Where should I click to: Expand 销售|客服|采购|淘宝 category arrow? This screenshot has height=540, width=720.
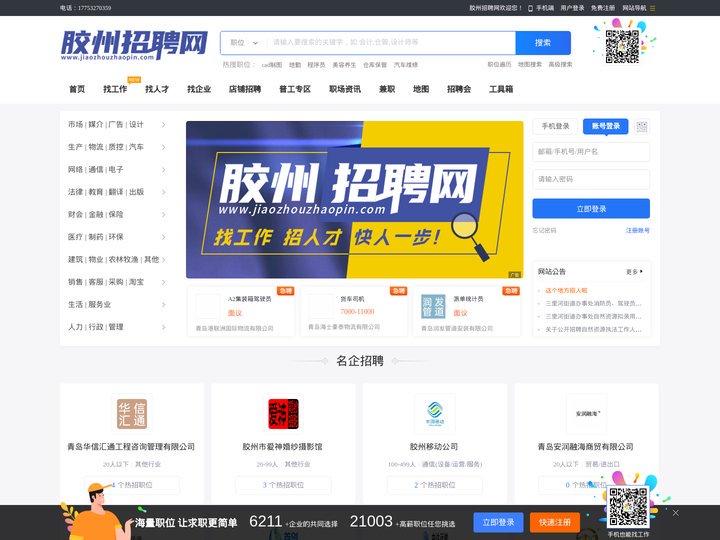tap(163, 282)
